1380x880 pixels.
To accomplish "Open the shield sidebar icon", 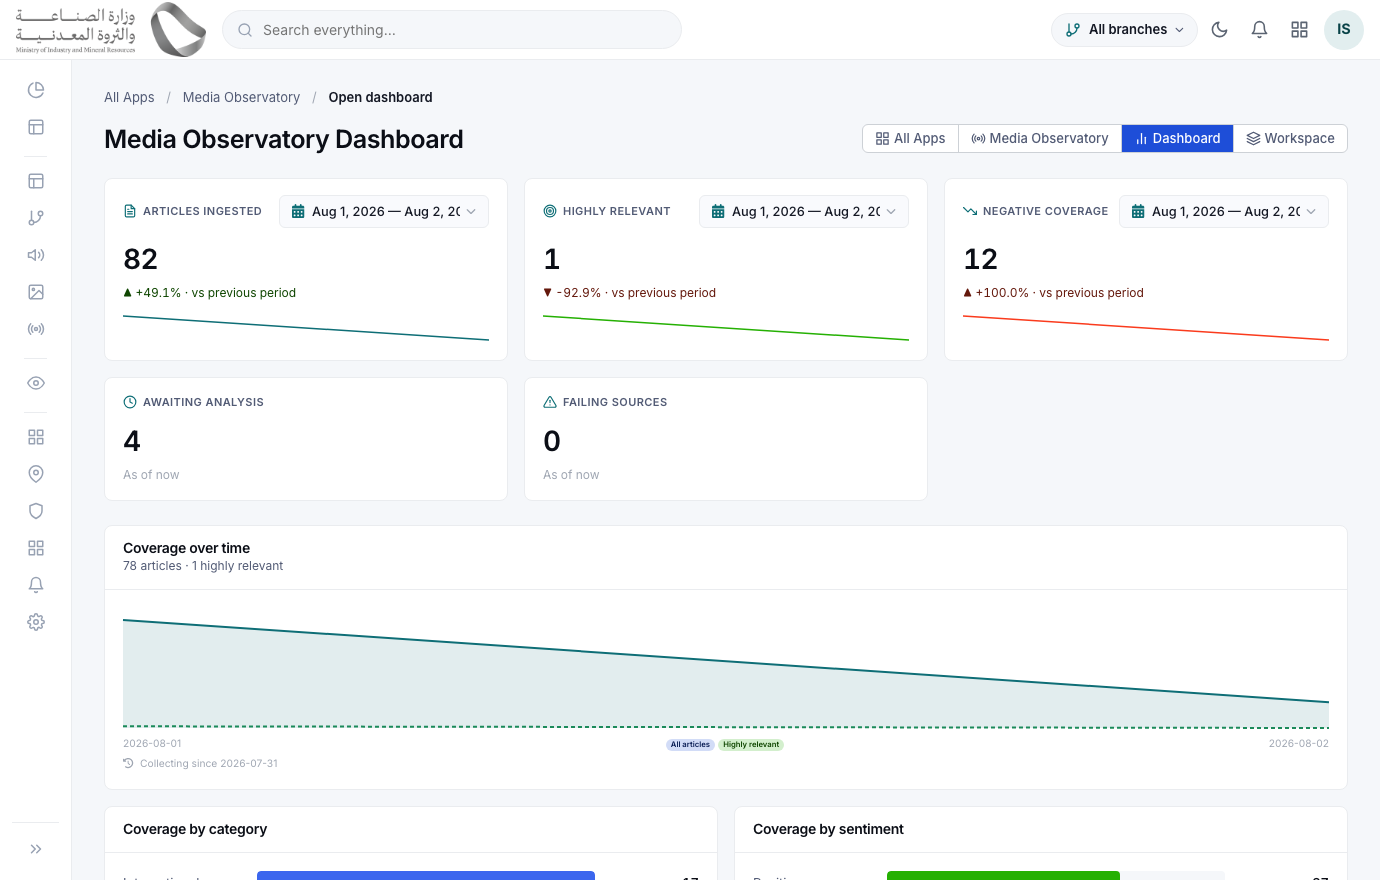I will [36, 511].
